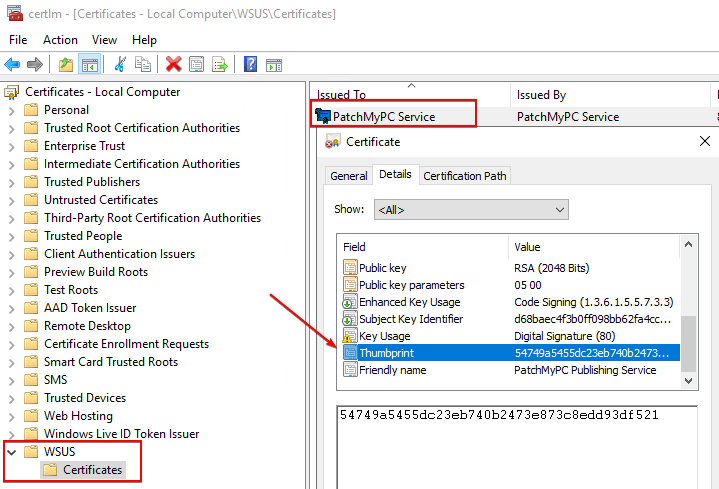Expand the Remote Desktop node
Viewport: 719px width, 489px height.
tap(12, 326)
